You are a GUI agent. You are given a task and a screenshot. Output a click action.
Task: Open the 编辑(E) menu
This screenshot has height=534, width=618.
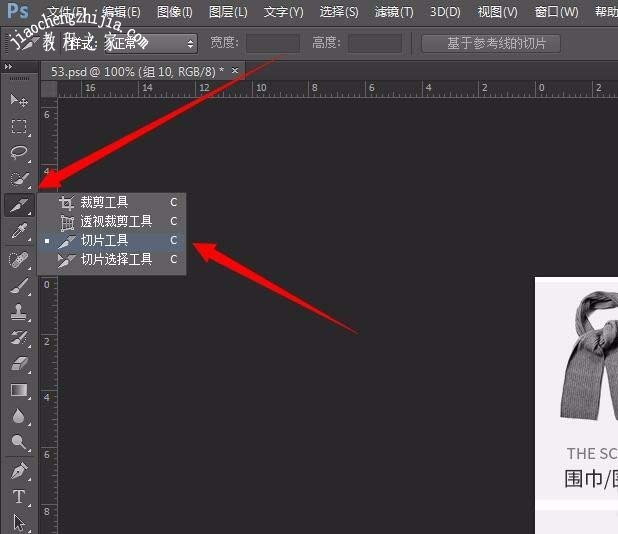121,12
